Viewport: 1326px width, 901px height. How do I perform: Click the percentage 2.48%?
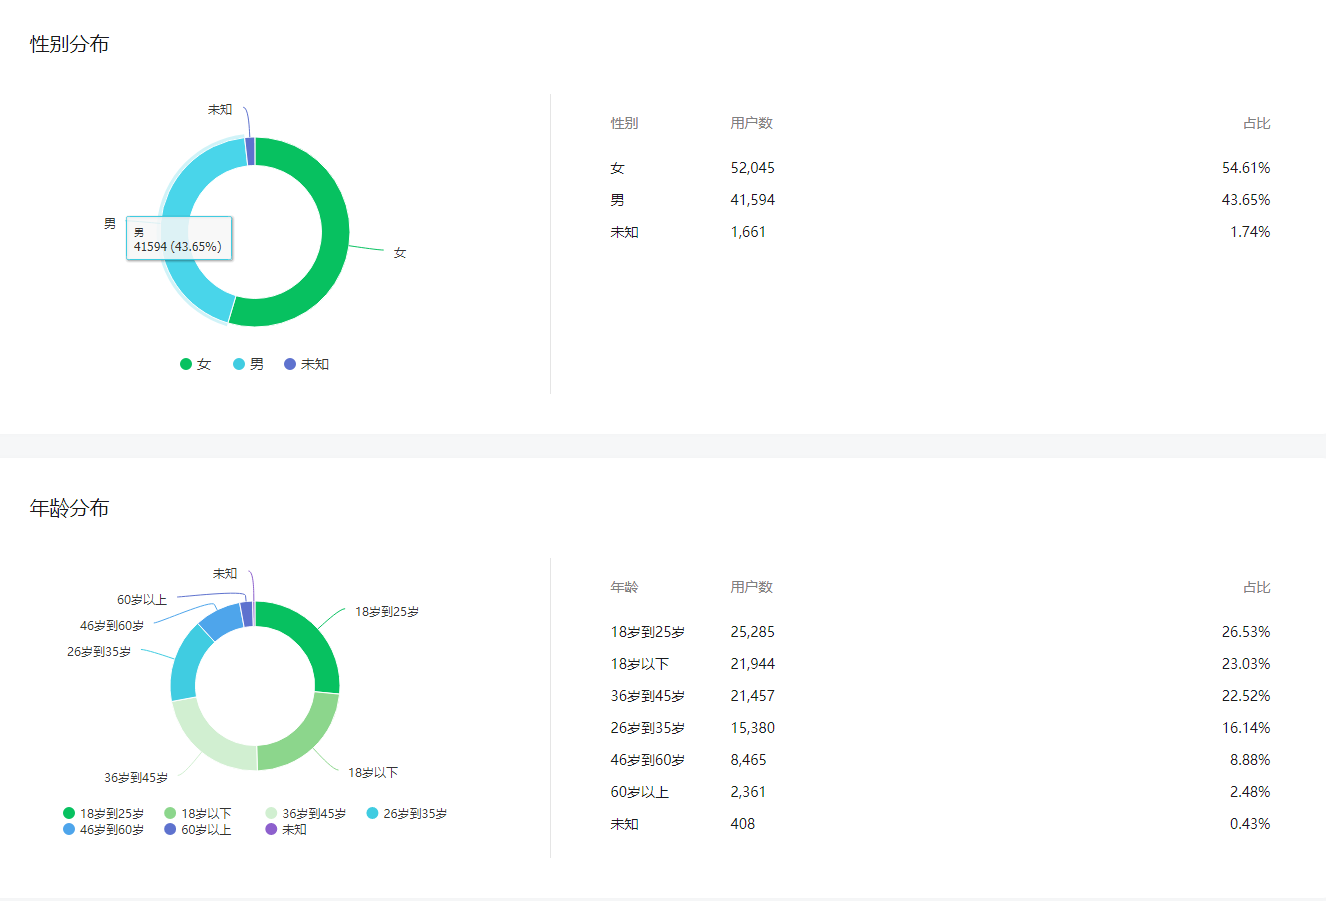pyautogui.click(x=1250, y=792)
